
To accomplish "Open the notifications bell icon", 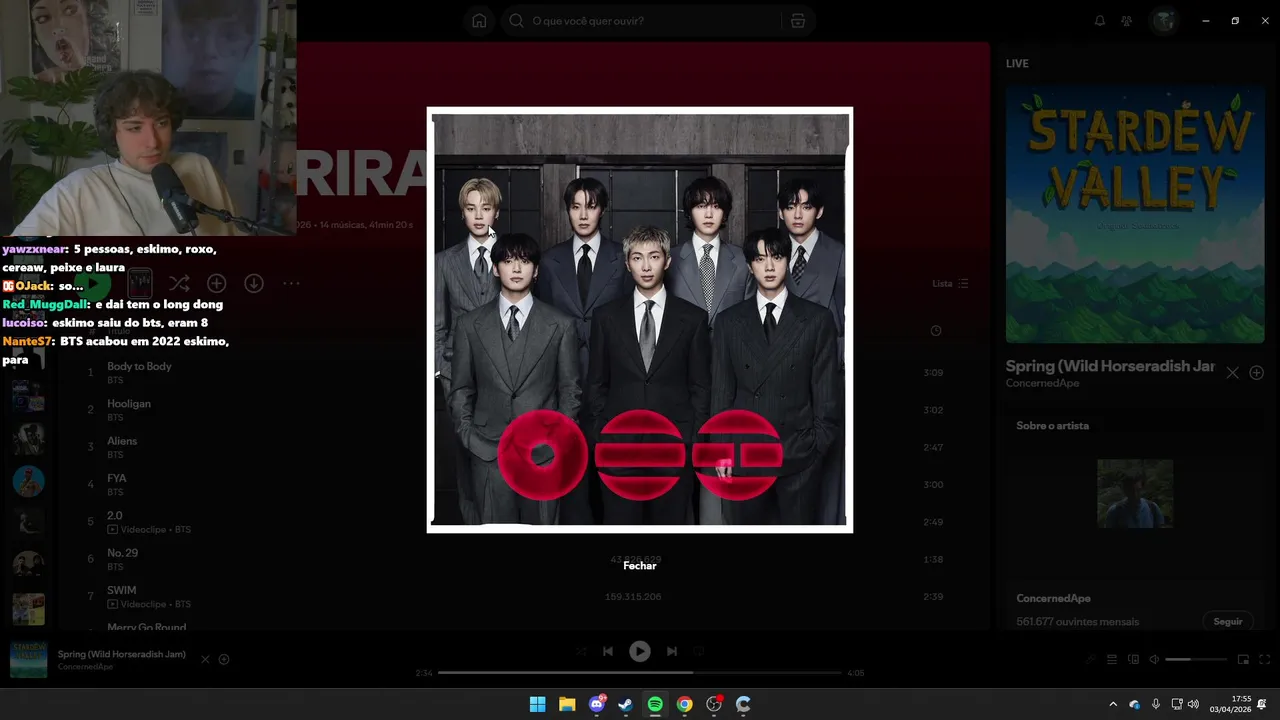I will point(1100,21).
